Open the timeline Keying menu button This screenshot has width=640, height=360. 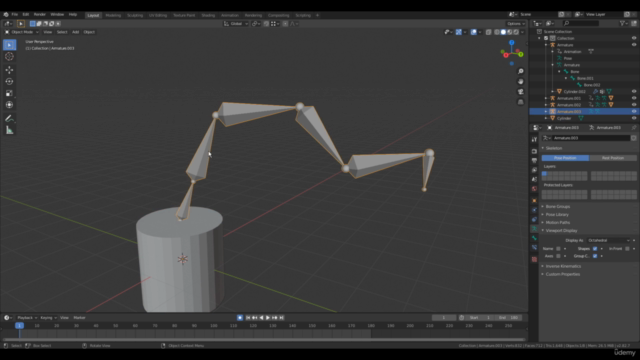tap(48, 318)
